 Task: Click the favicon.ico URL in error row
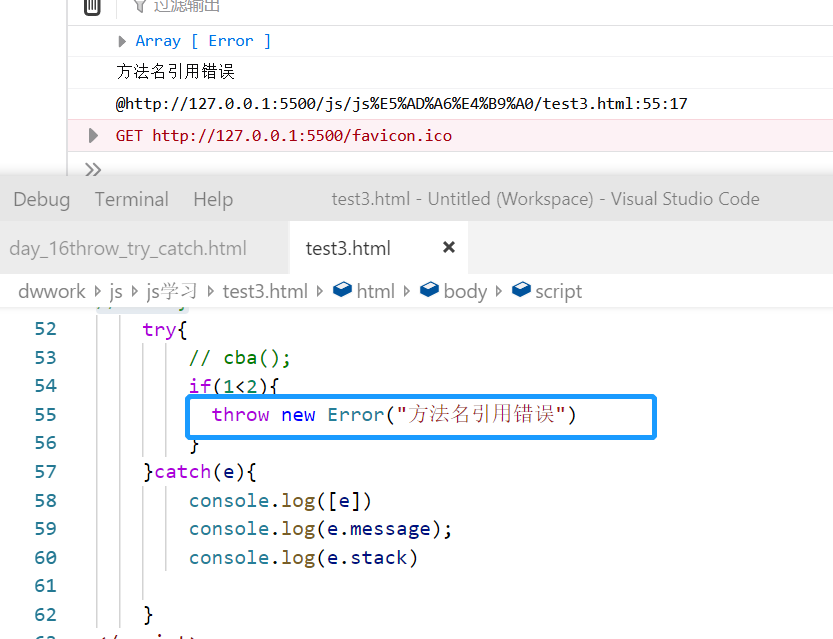point(302,136)
